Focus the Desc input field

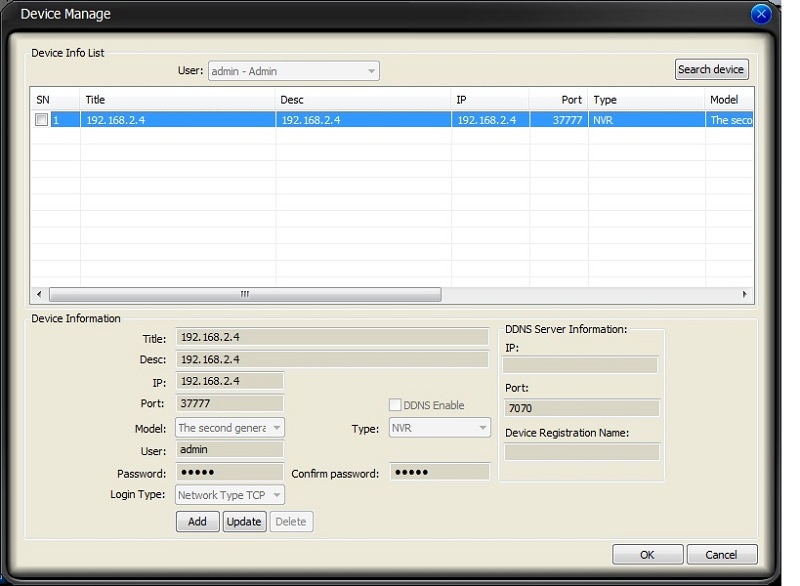pos(332,359)
